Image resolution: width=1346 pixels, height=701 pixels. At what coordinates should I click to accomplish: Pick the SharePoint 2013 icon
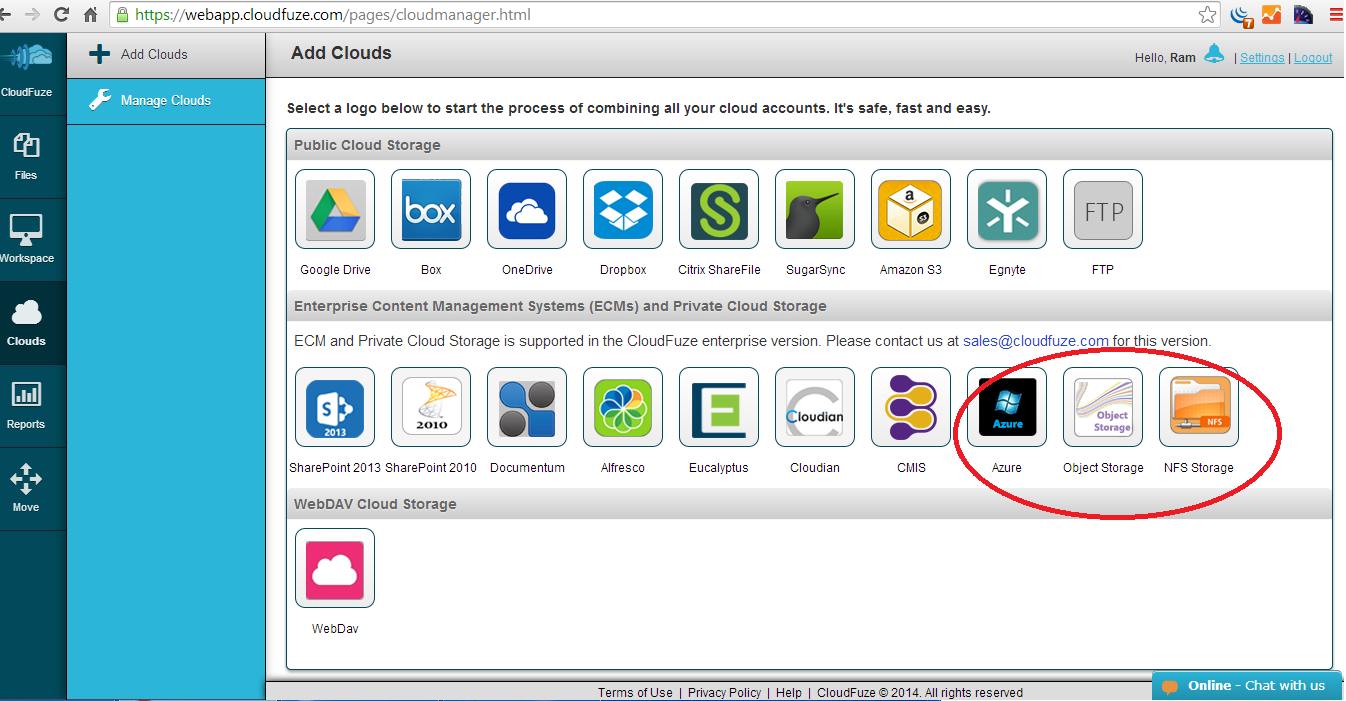[335, 407]
